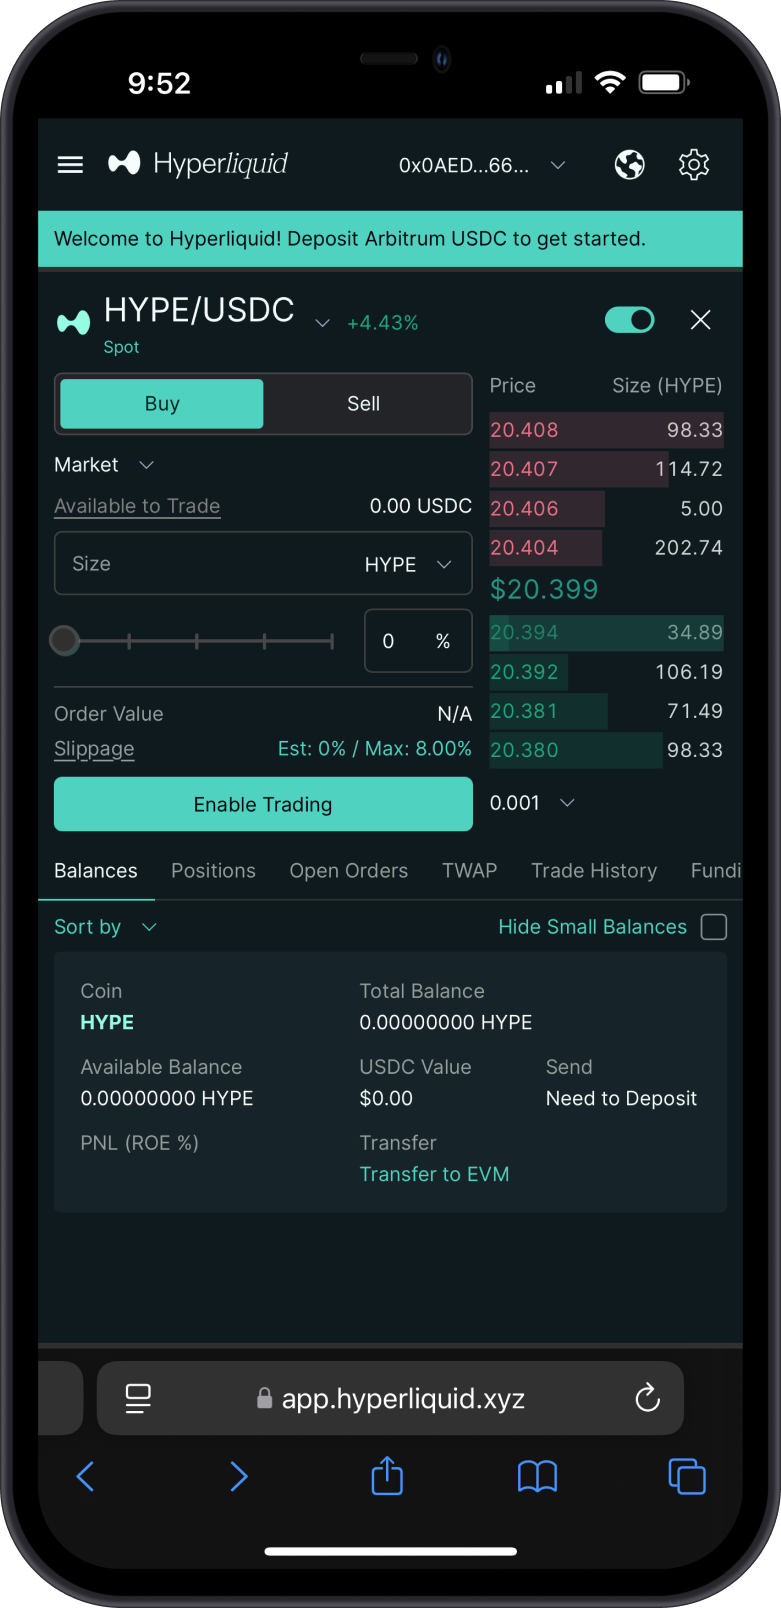
Task: Switch to the Positions tab
Action: pyautogui.click(x=213, y=871)
